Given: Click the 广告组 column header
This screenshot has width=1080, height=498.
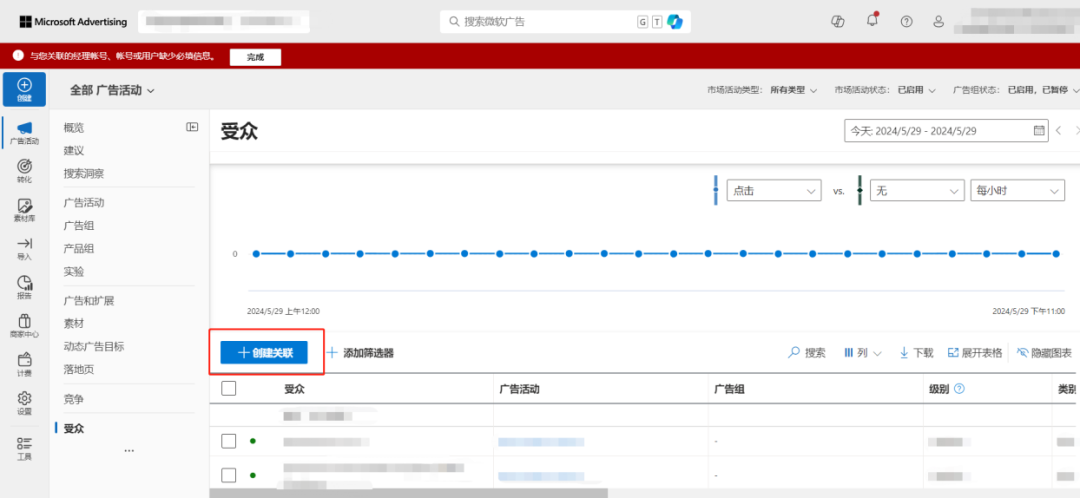Looking at the screenshot, I should [x=727, y=389].
